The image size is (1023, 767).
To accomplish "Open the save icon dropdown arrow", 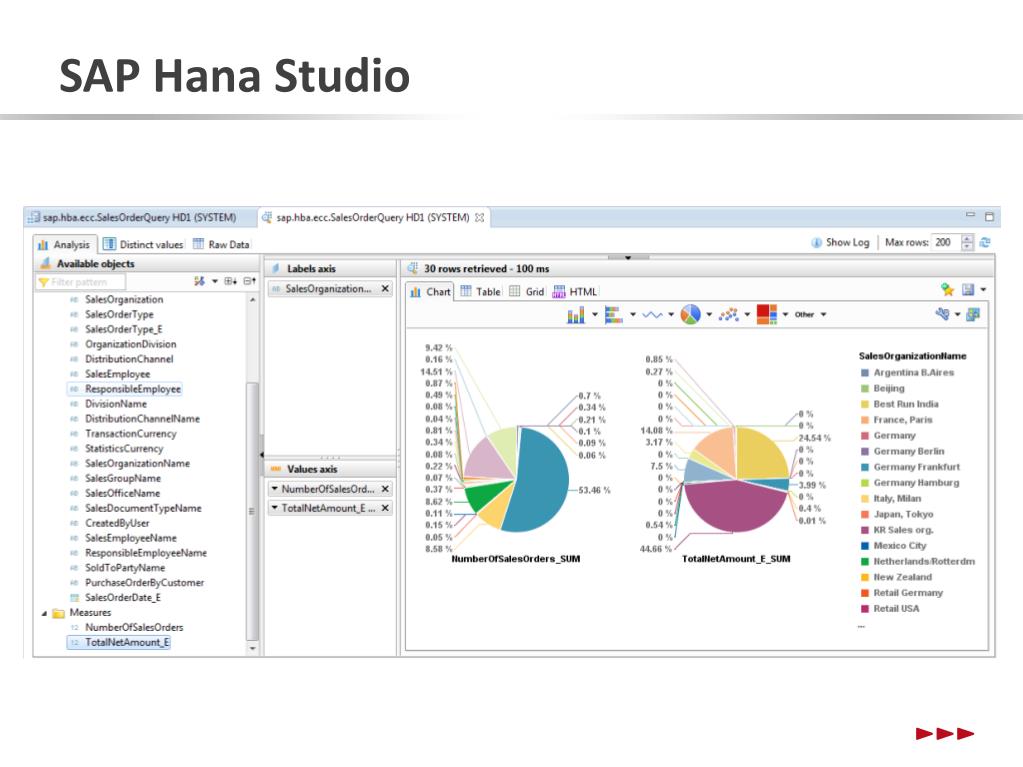I will coord(983,289).
